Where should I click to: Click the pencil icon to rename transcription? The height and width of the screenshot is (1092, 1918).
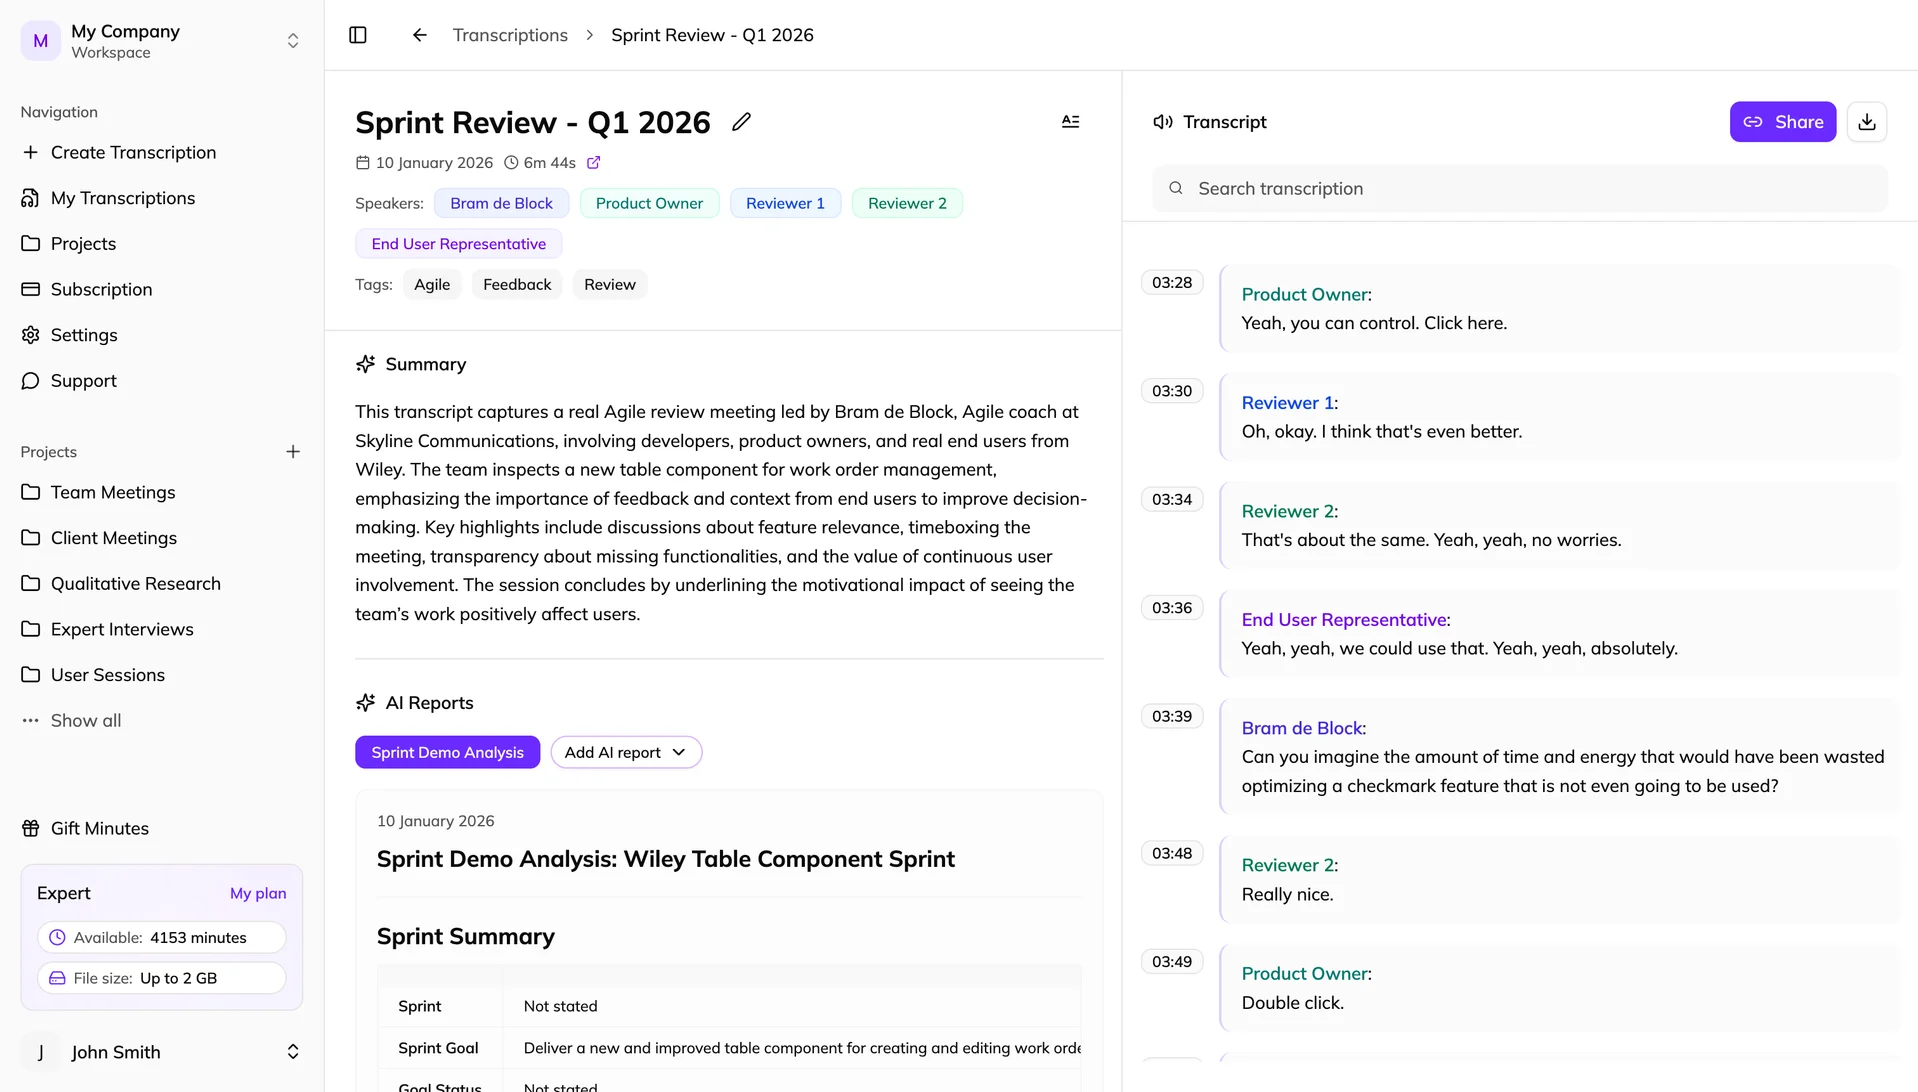coord(741,121)
